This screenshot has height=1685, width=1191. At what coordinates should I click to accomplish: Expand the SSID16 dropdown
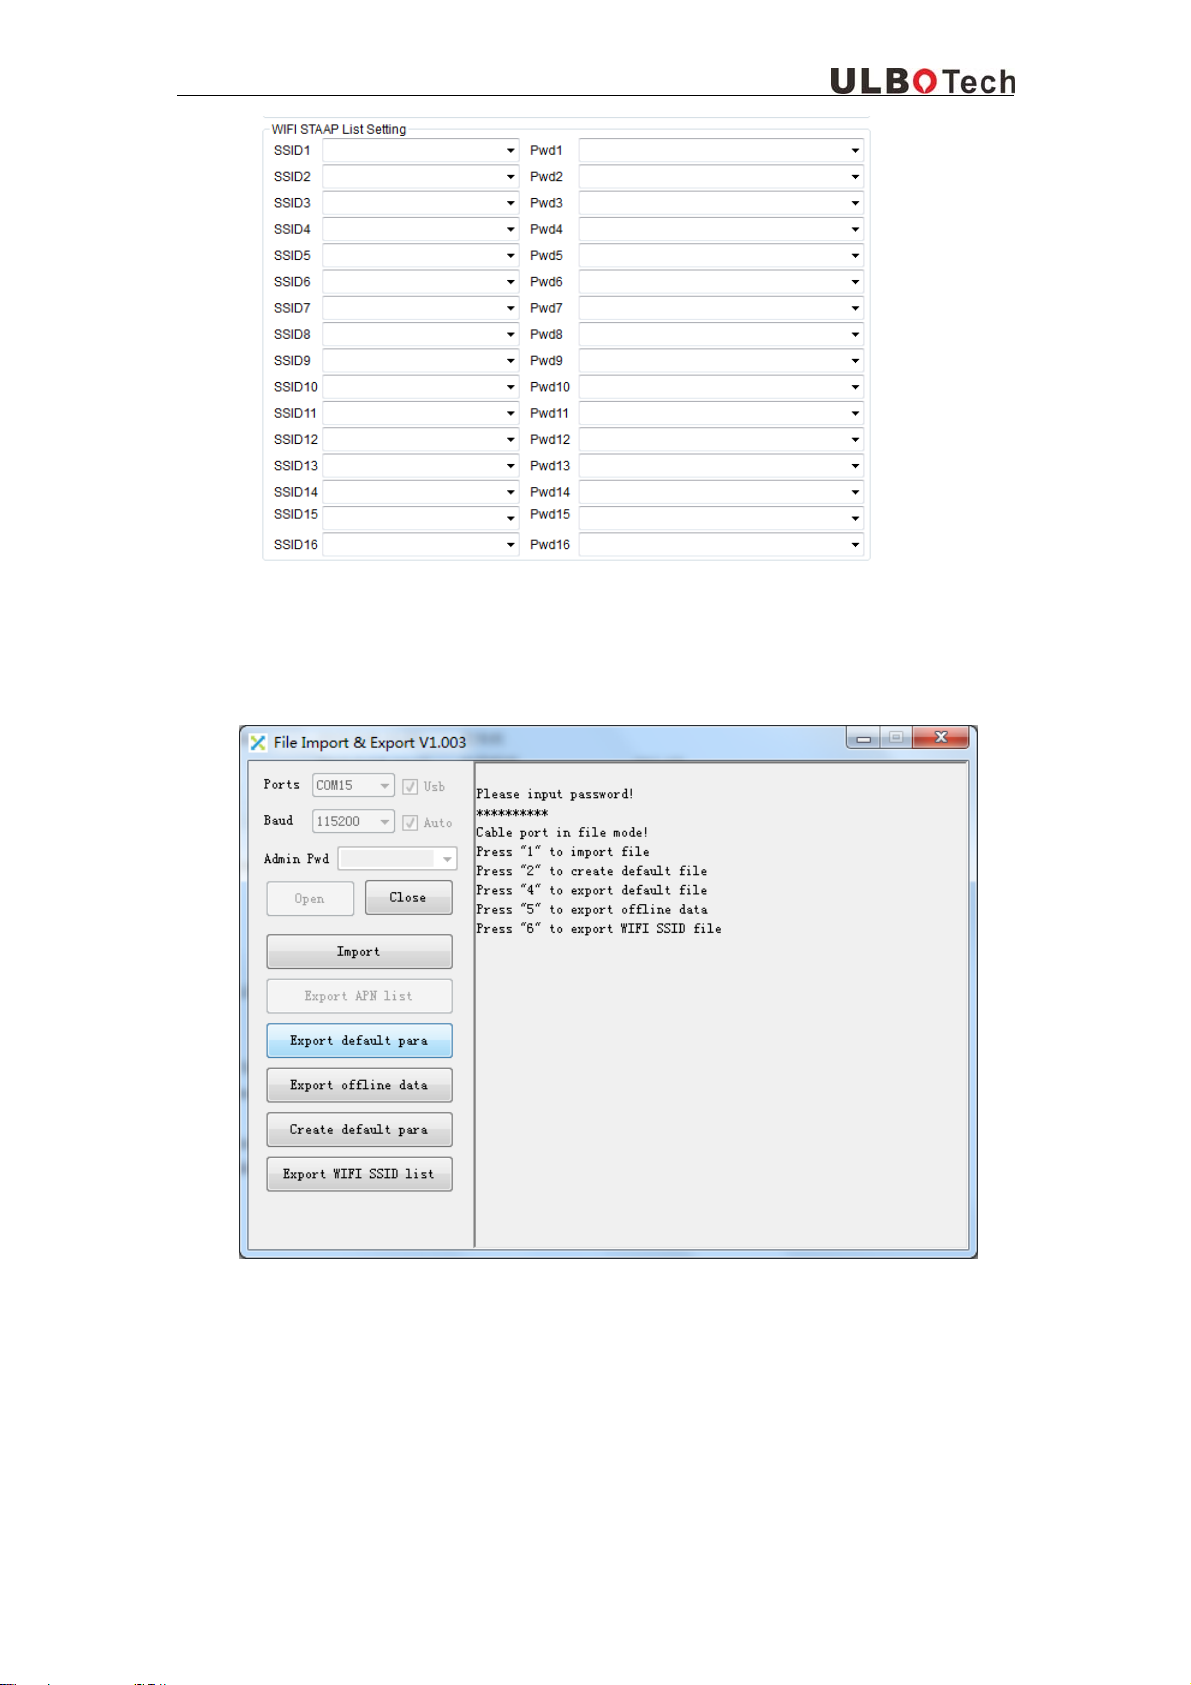[x=510, y=545]
